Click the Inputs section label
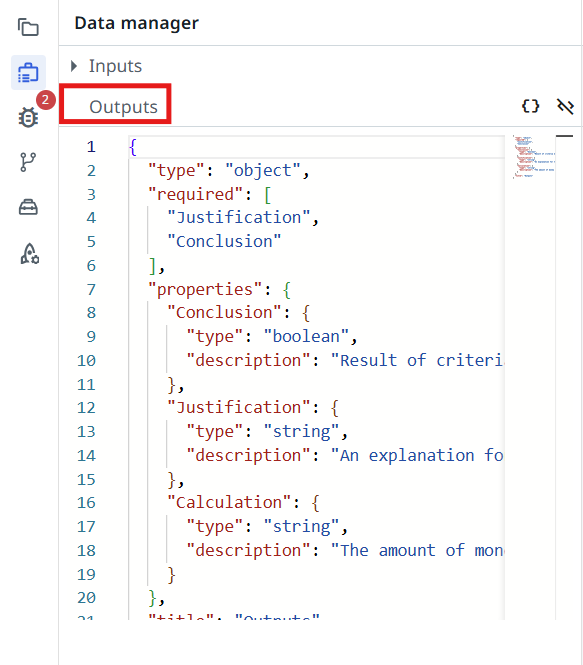Screen dimensions: 583x665 (115, 66)
